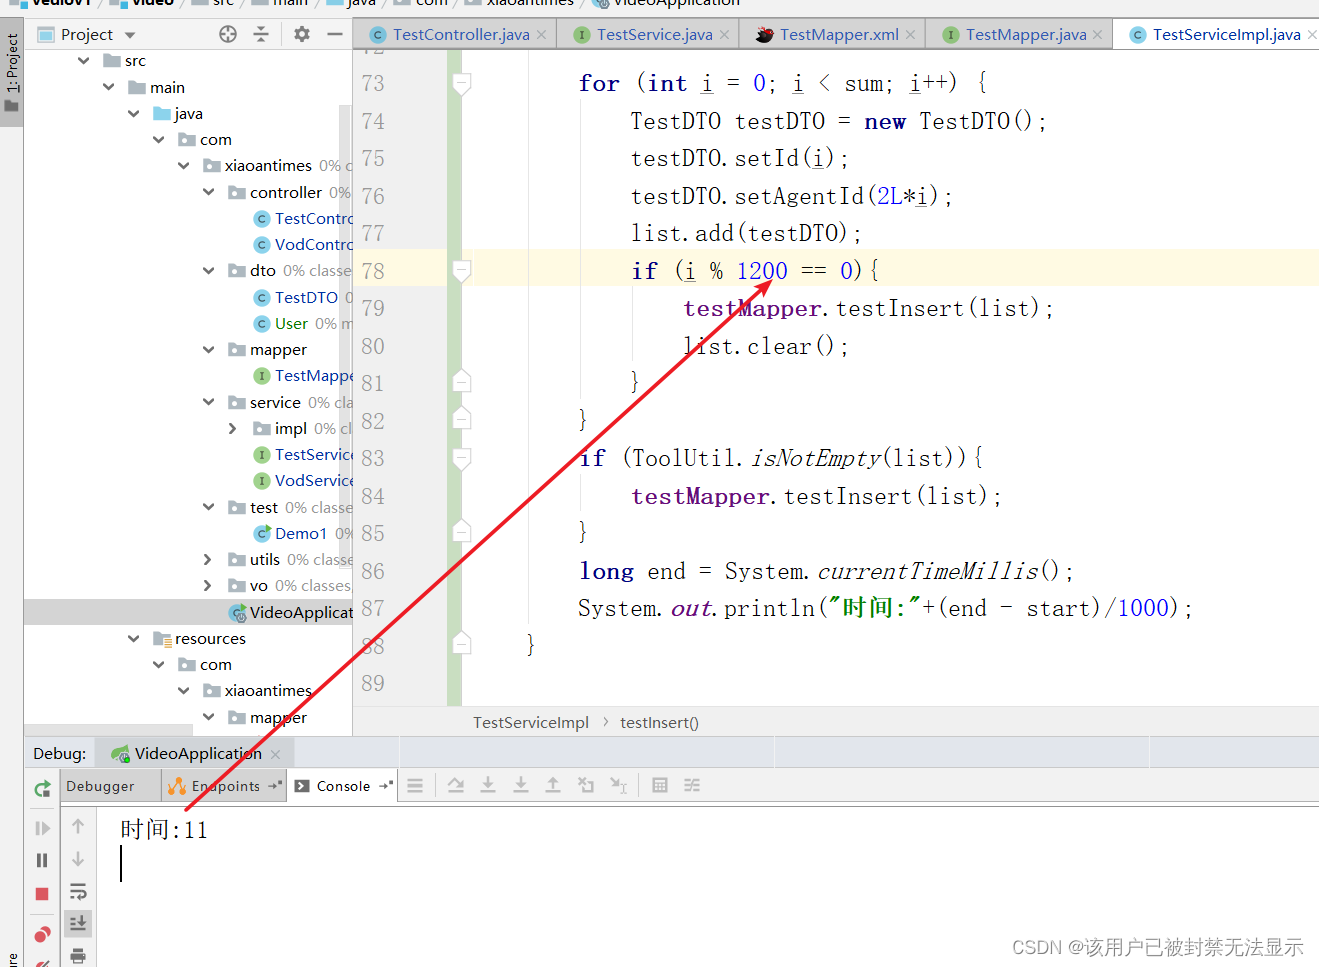This screenshot has height=967, width=1319.
Task: Collapse the controller package arrow
Action: 208,192
